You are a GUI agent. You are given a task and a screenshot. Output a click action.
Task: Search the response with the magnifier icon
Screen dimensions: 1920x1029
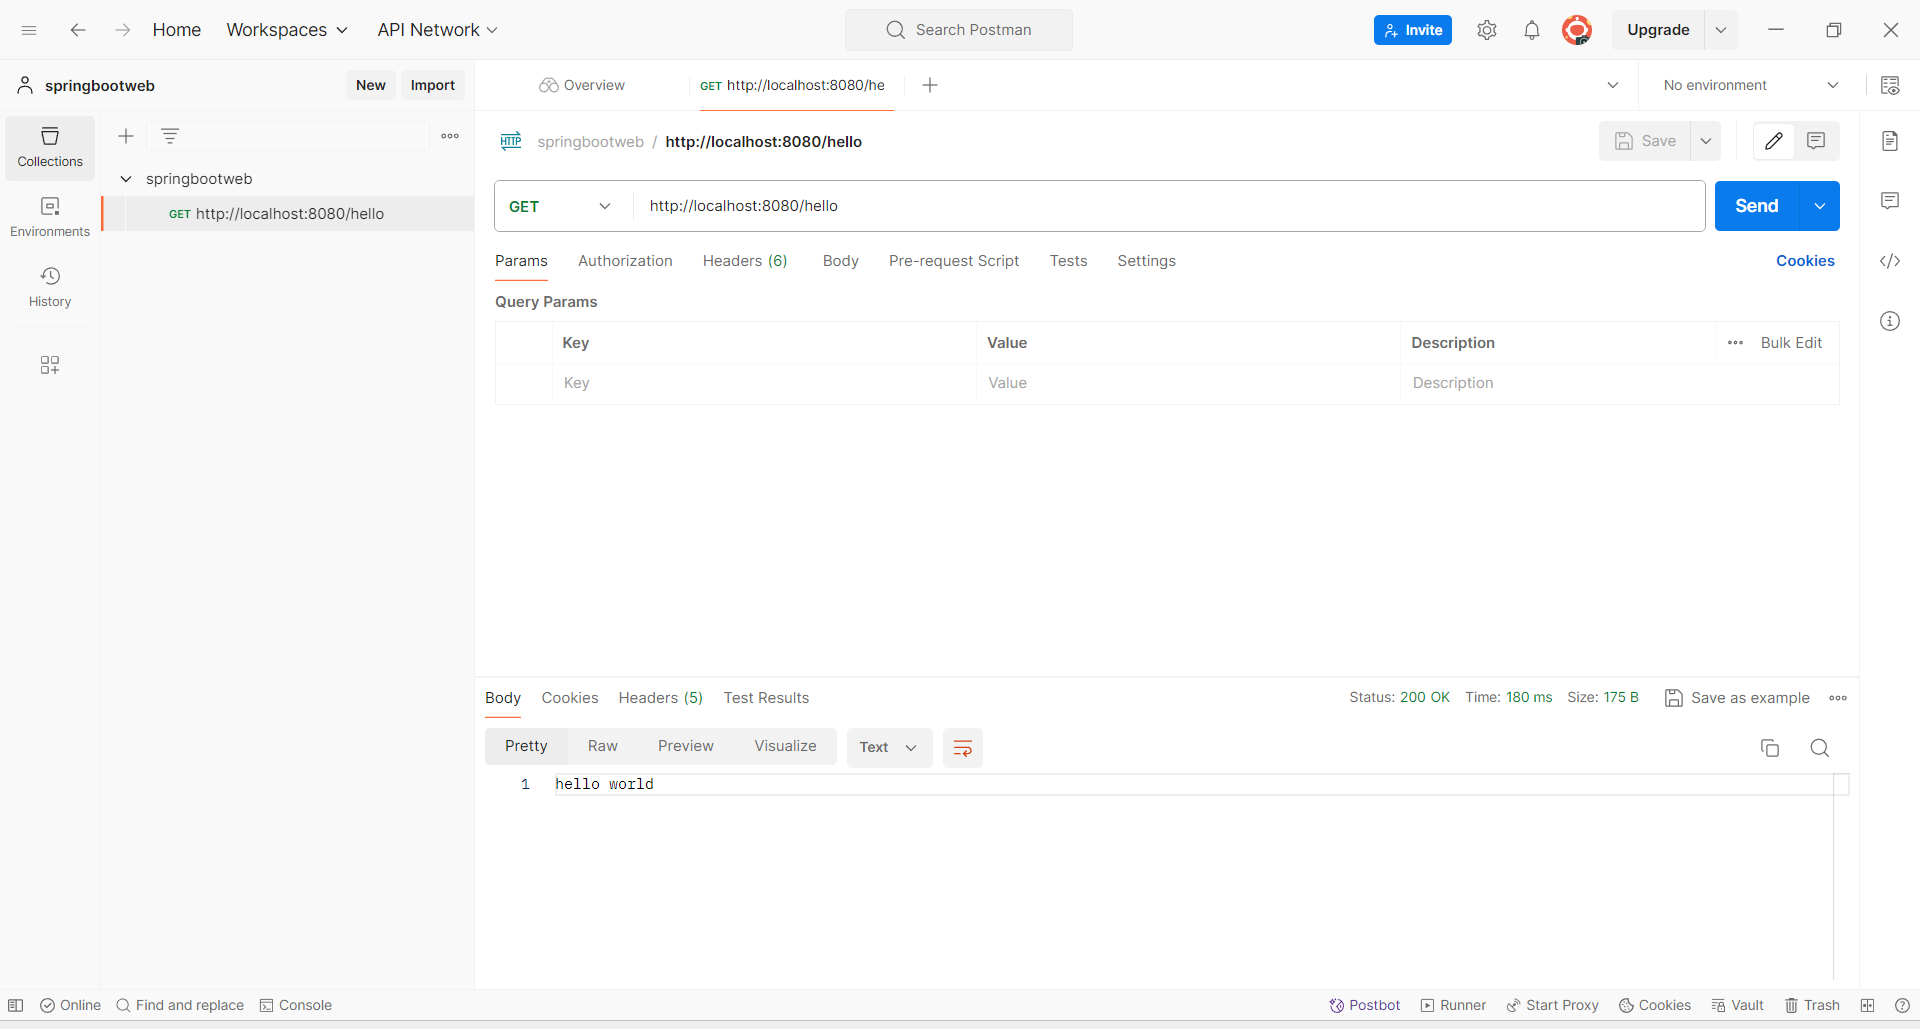click(1820, 748)
